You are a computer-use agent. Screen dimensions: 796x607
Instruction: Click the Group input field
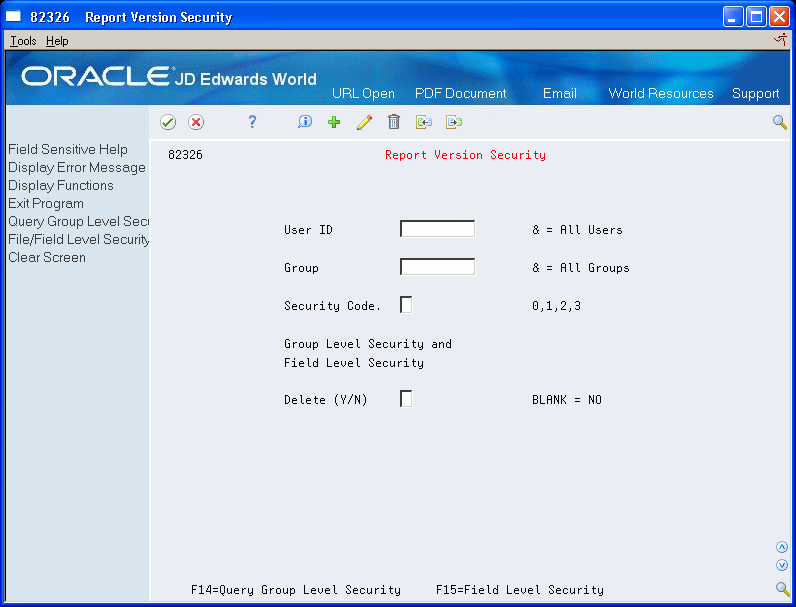point(437,267)
